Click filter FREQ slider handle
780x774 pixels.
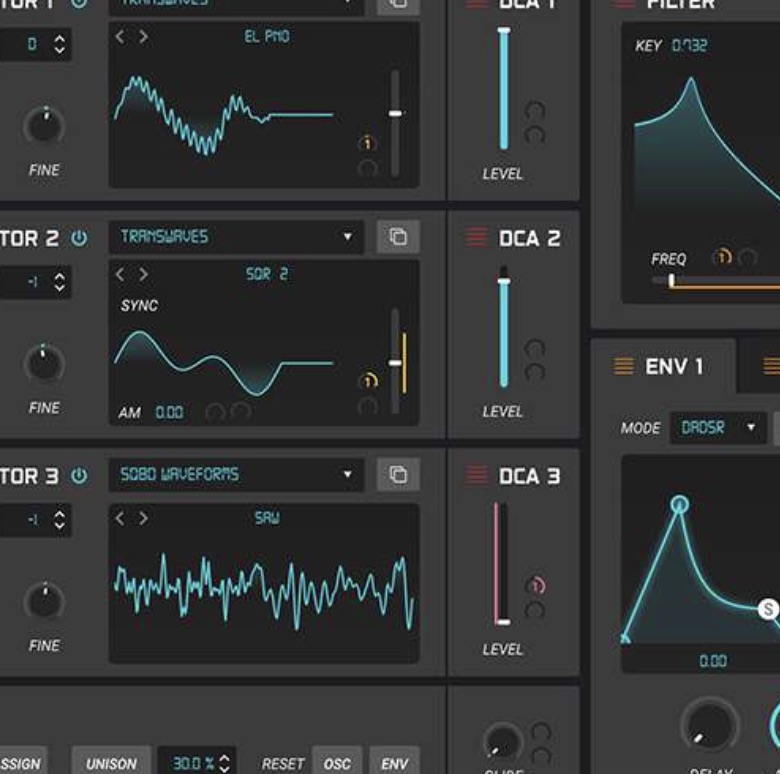(x=672, y=281)
